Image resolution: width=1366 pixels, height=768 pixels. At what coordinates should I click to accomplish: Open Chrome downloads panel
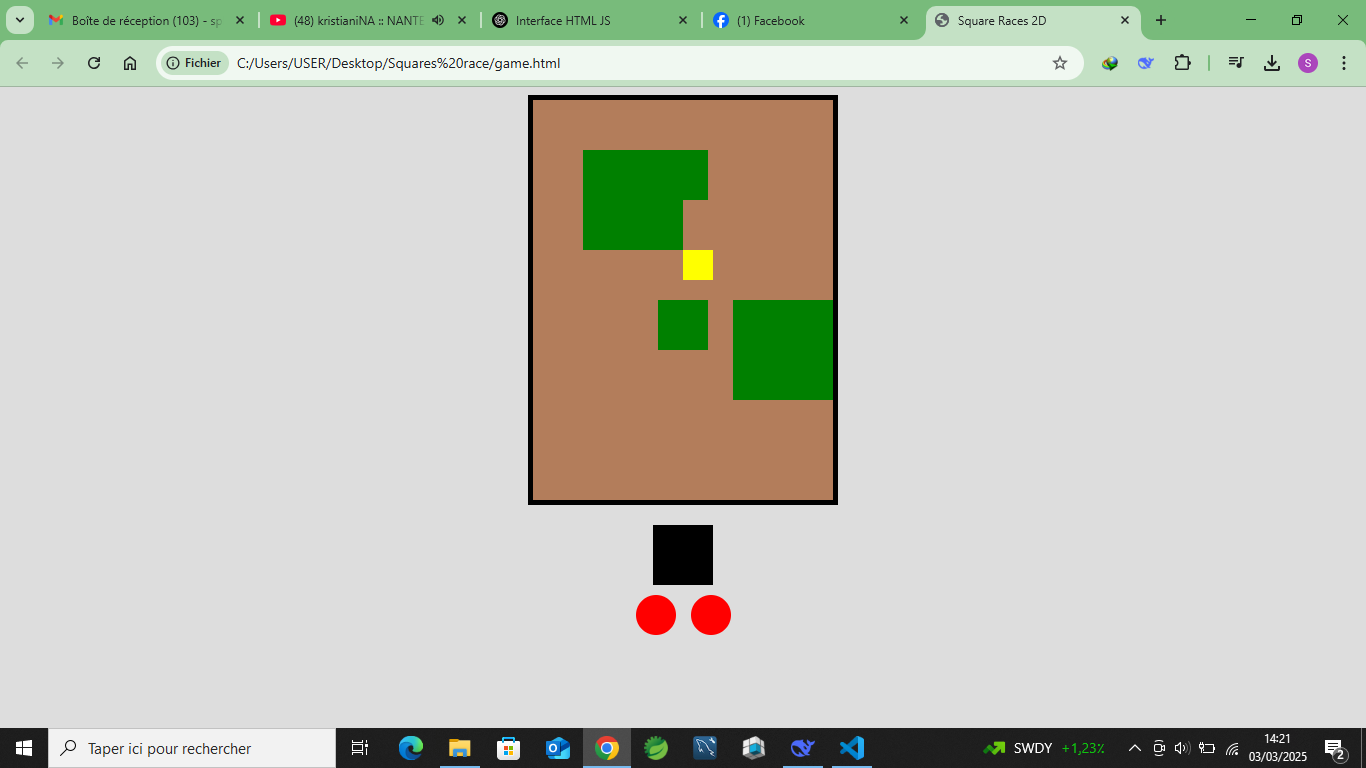point(1272,63)
